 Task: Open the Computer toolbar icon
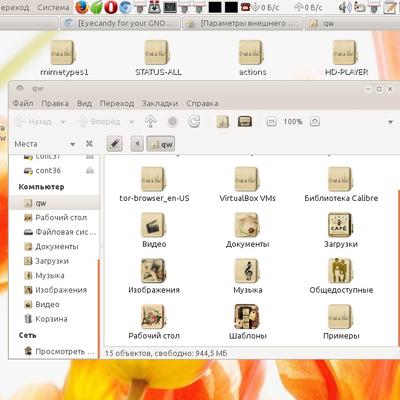[x=245, y=122]
